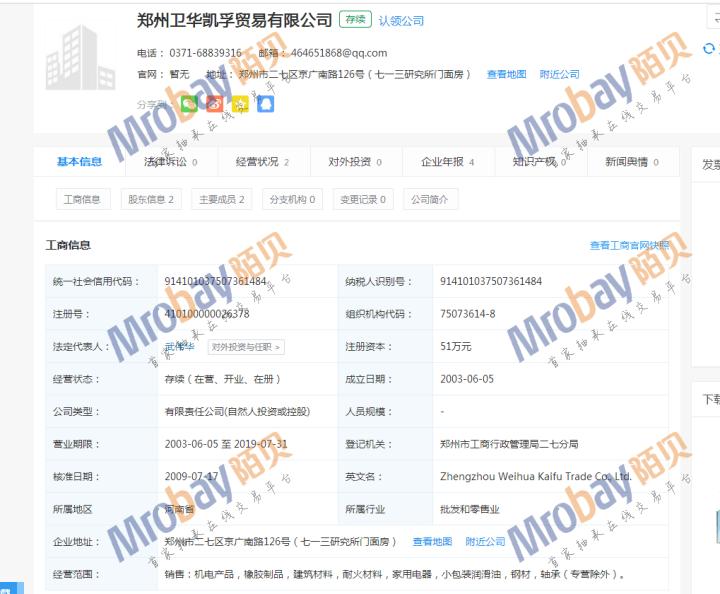Screen dimensions: 720x594
Task: Click 查看地图 link in header address
Action: click(x=506, y=74)
